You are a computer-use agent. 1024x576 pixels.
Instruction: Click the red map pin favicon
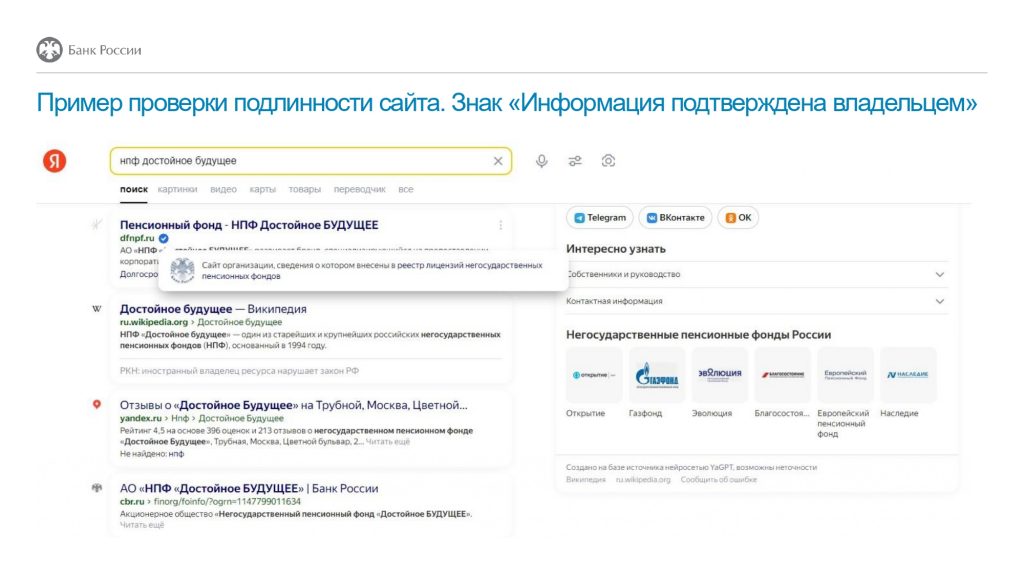coord(97,405)
